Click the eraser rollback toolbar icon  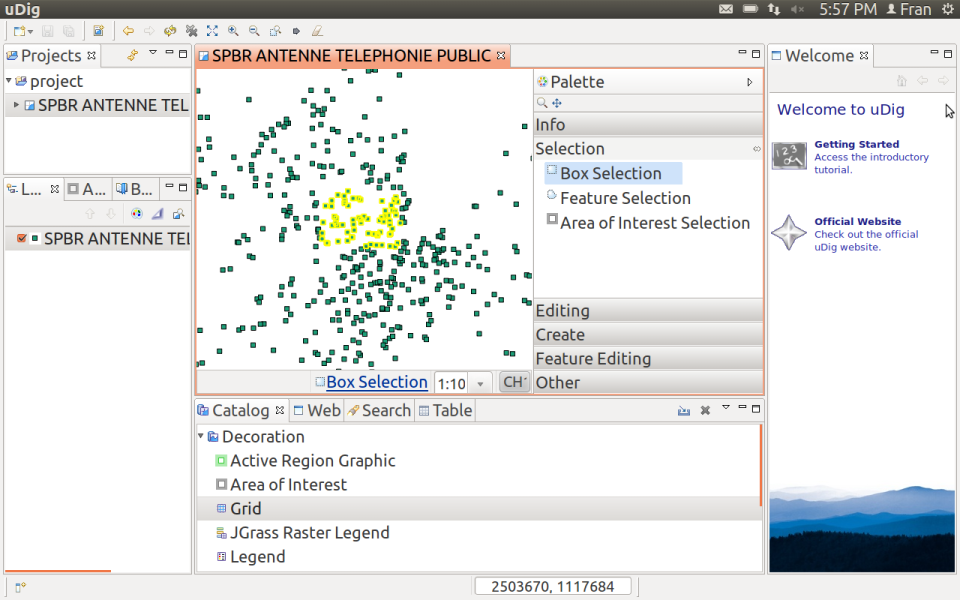(x=317, y=31)
